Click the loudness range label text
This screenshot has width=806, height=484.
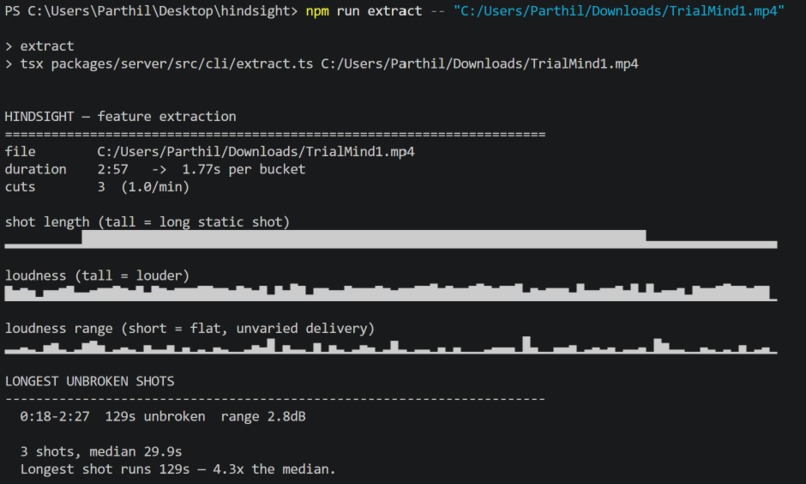(190, 328)
